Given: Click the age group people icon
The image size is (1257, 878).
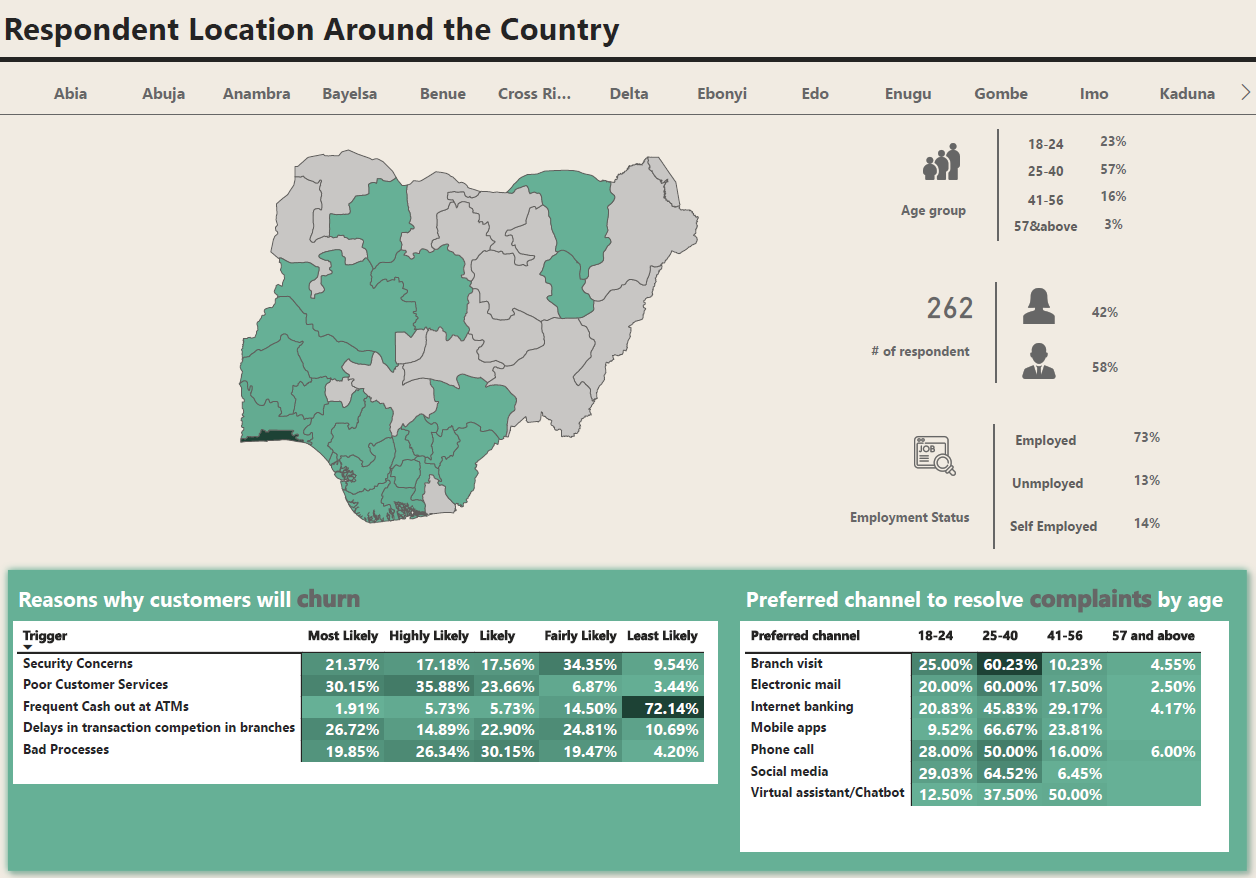Looking at the screenshot, I should [941, 162].
